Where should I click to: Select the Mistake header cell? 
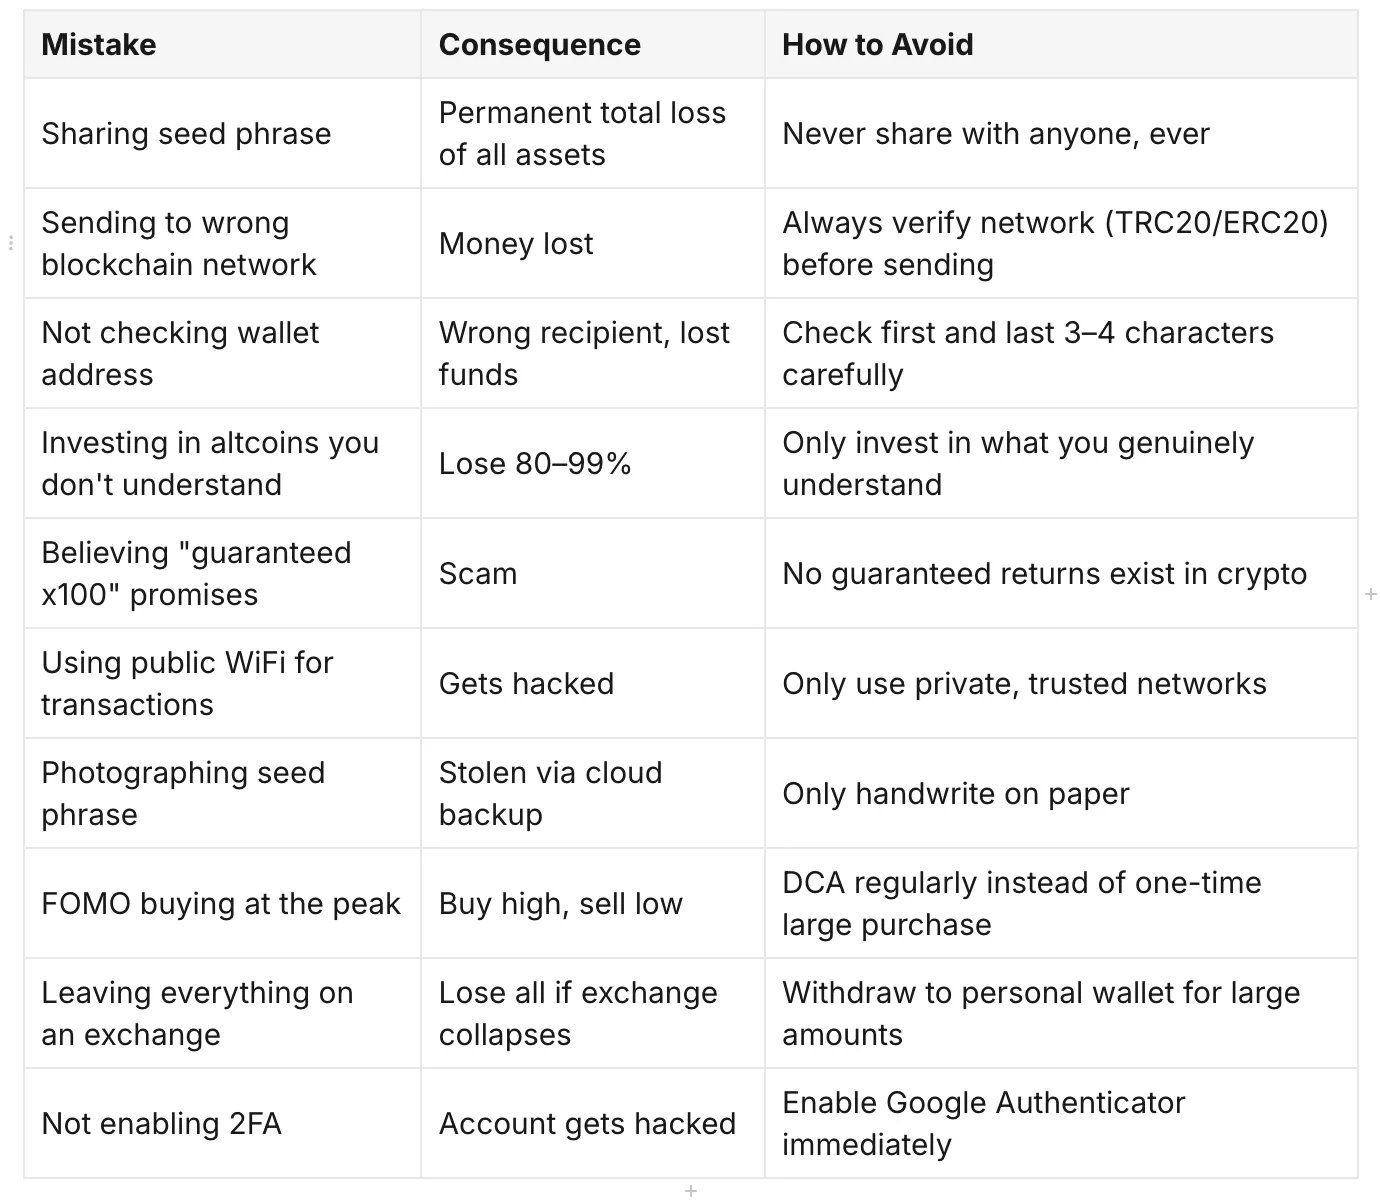tap(222, 45)
